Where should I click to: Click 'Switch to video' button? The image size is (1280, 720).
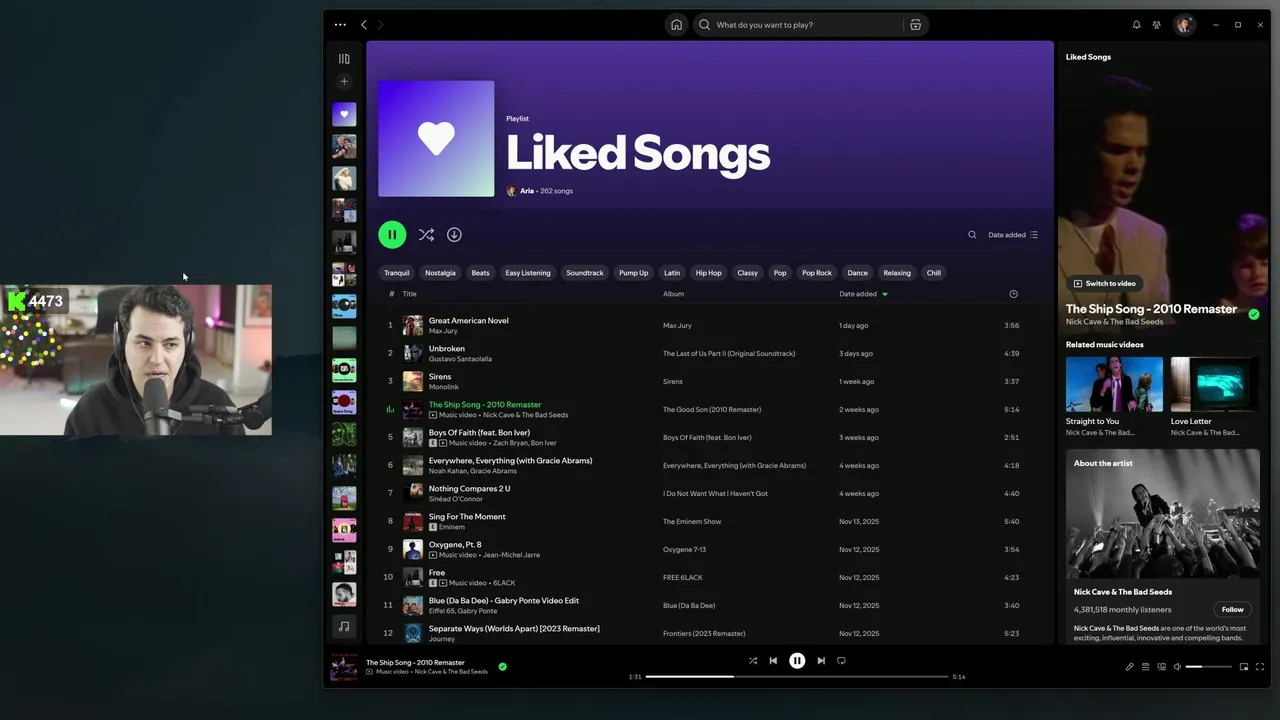[x=1104, y=283]
